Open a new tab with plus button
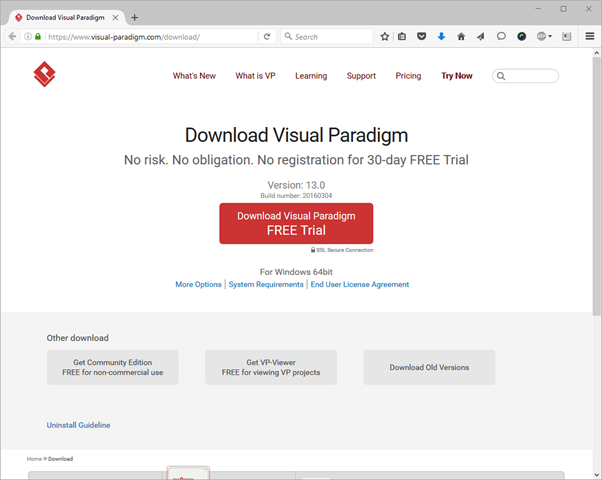This screenshot has height=480, width=602. (x=134, y=18)
